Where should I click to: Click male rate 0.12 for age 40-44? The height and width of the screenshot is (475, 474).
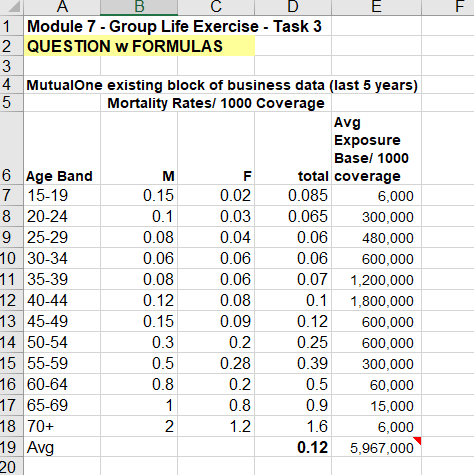coord(139,300)
